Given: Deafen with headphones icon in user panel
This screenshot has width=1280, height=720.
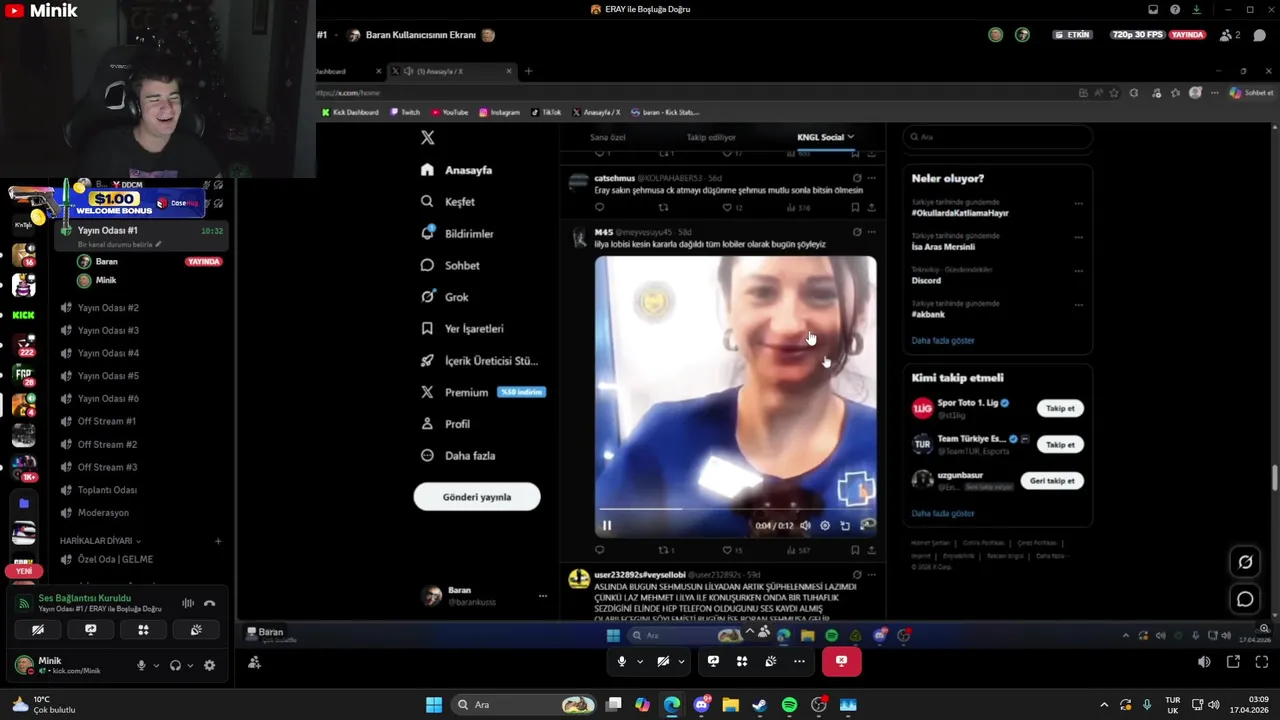Looking at the screenshot, I should 175,666.
